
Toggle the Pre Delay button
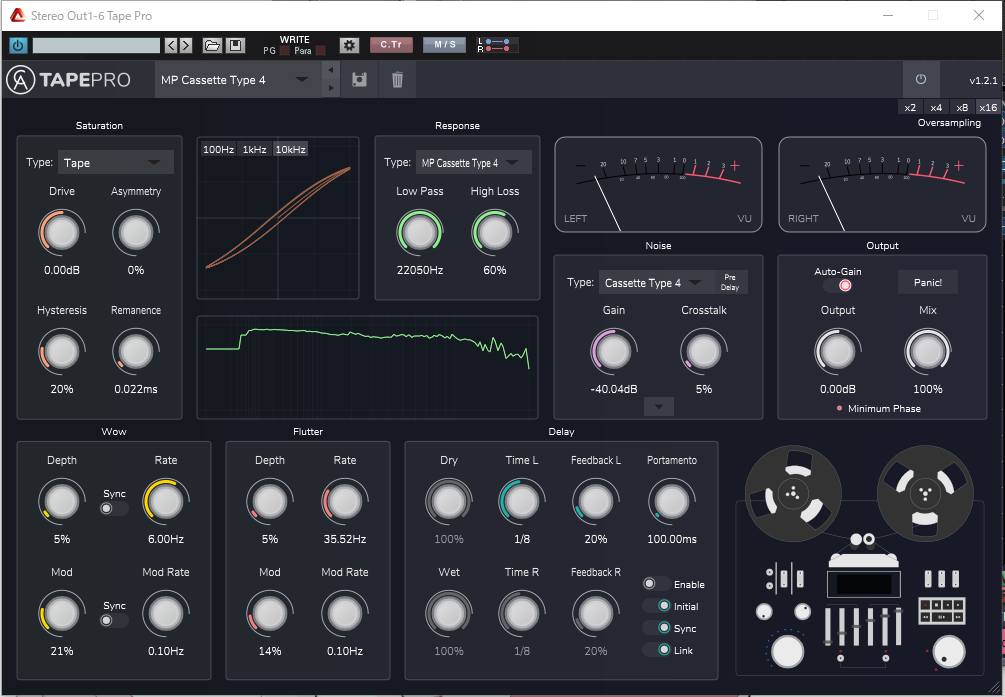click(x=729, y=282)
